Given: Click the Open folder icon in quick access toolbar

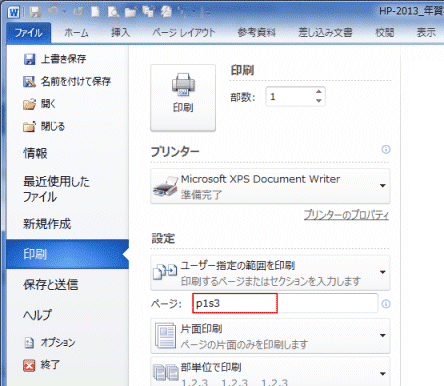Looking at the screenshot, I should [131, 12].
